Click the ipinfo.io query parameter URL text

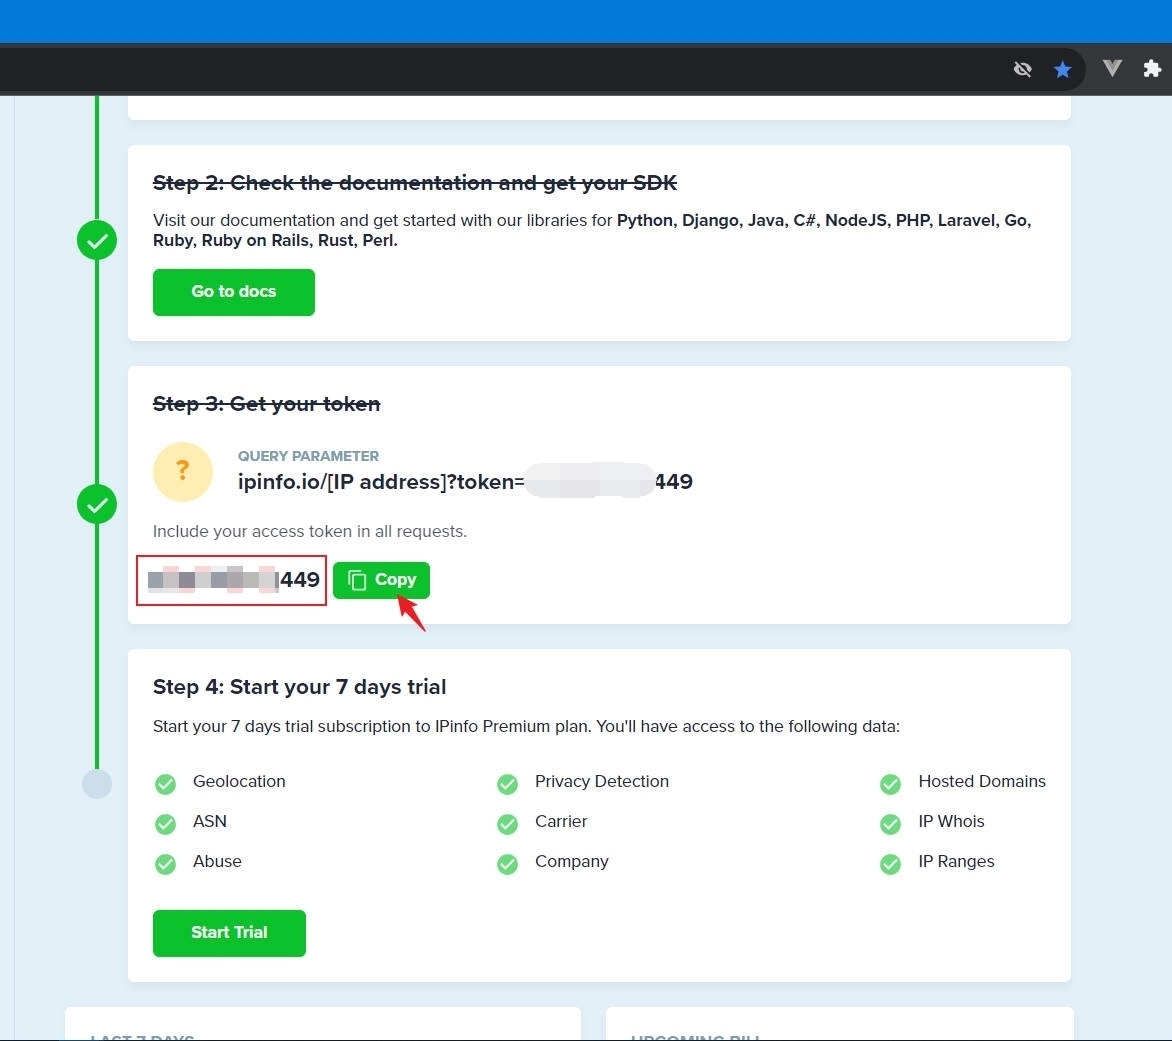465,482
